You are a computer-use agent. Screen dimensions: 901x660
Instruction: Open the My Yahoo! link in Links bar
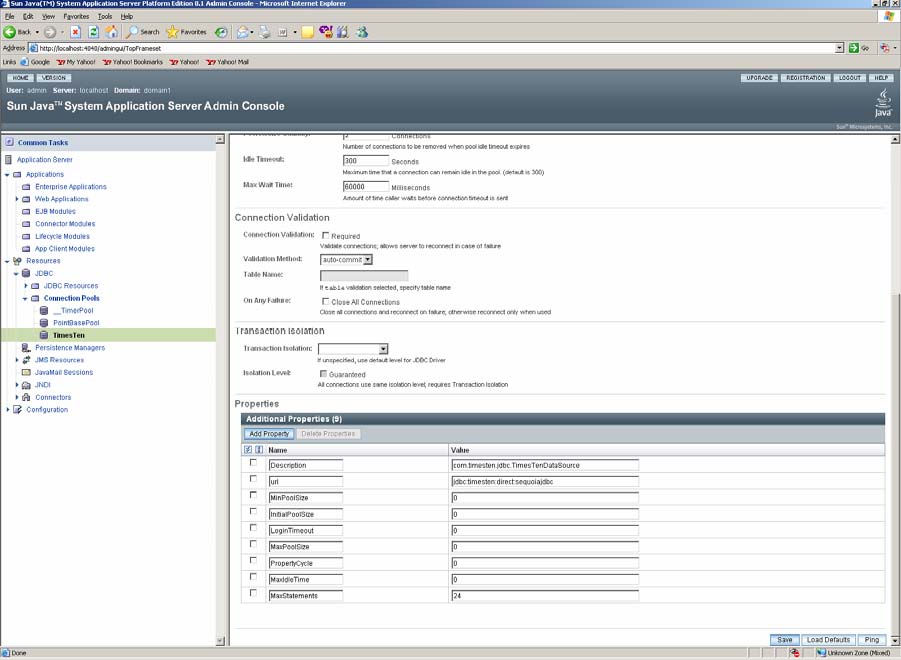[76, 62]
